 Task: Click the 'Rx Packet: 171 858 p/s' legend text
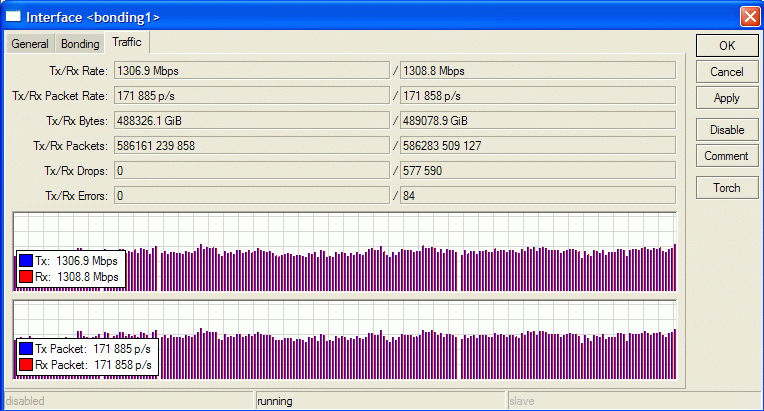(x=94, y=365)
